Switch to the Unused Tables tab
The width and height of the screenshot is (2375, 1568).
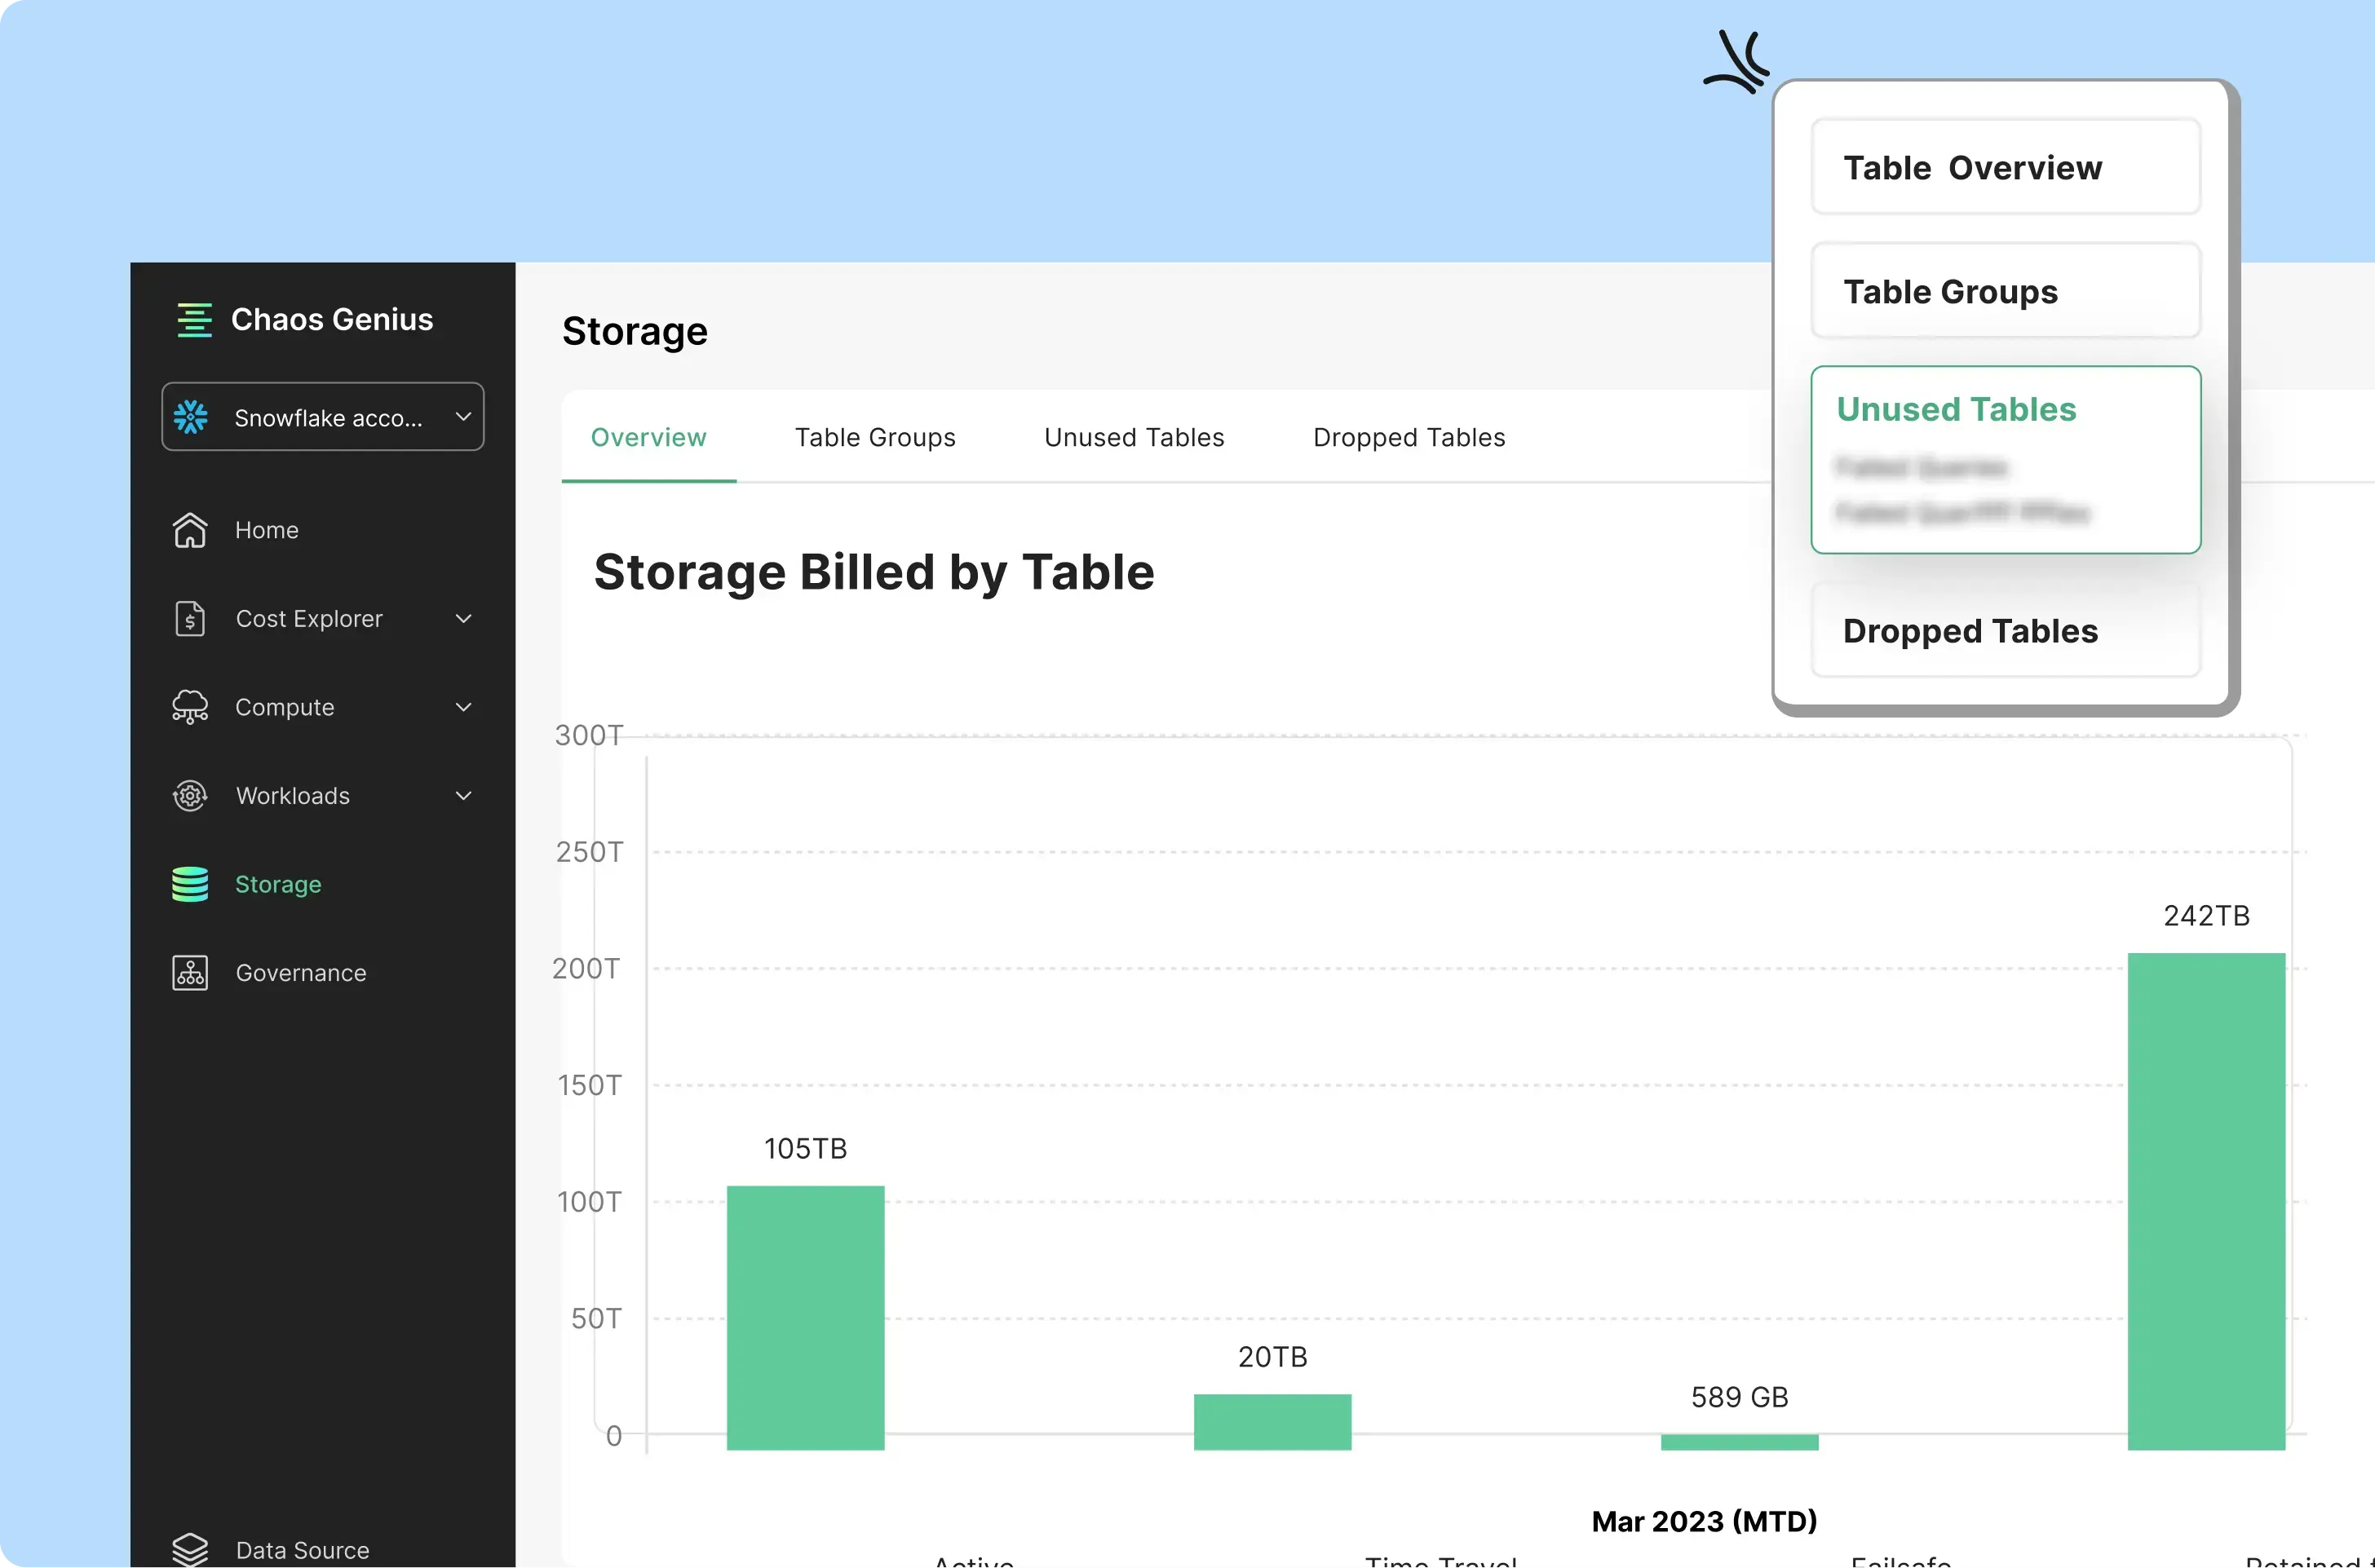point(1134,437)
